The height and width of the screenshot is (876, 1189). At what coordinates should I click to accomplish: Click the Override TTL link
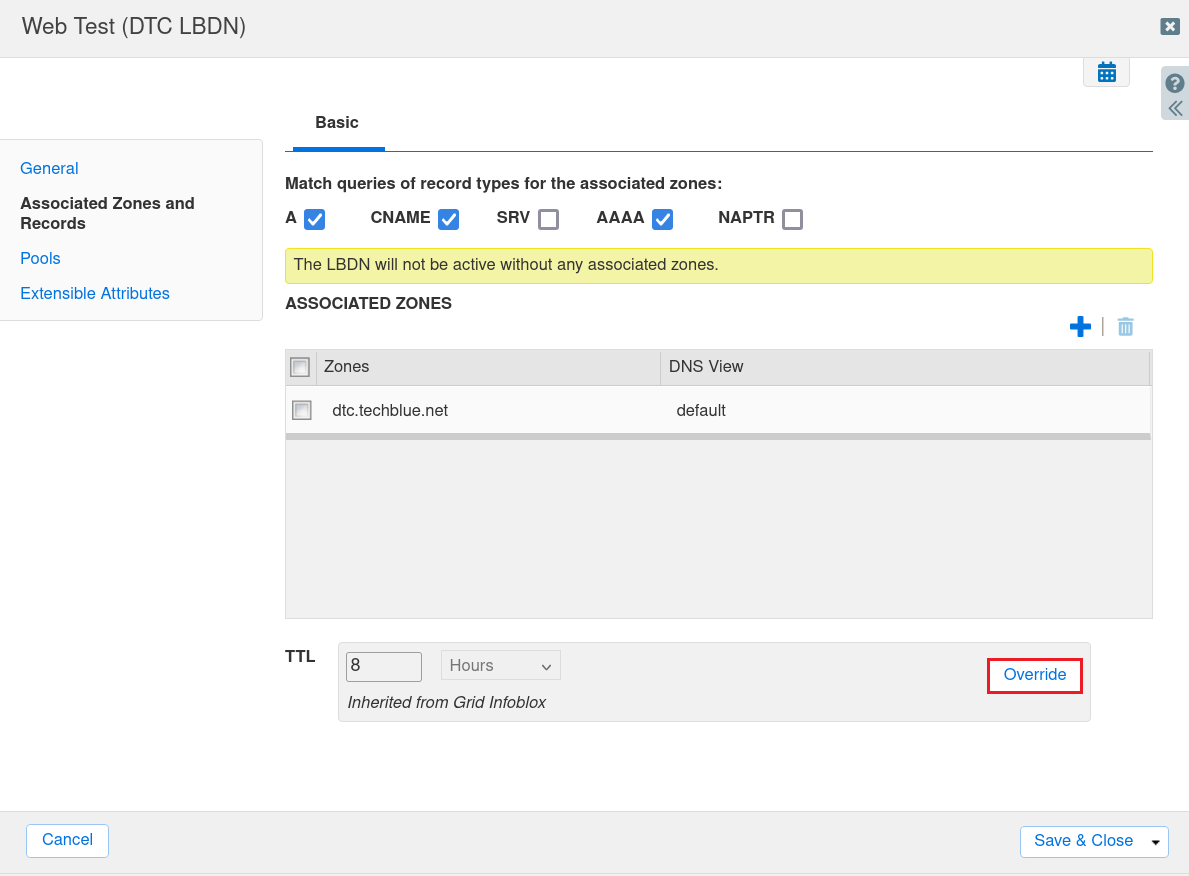click(x=1034, y=675)
